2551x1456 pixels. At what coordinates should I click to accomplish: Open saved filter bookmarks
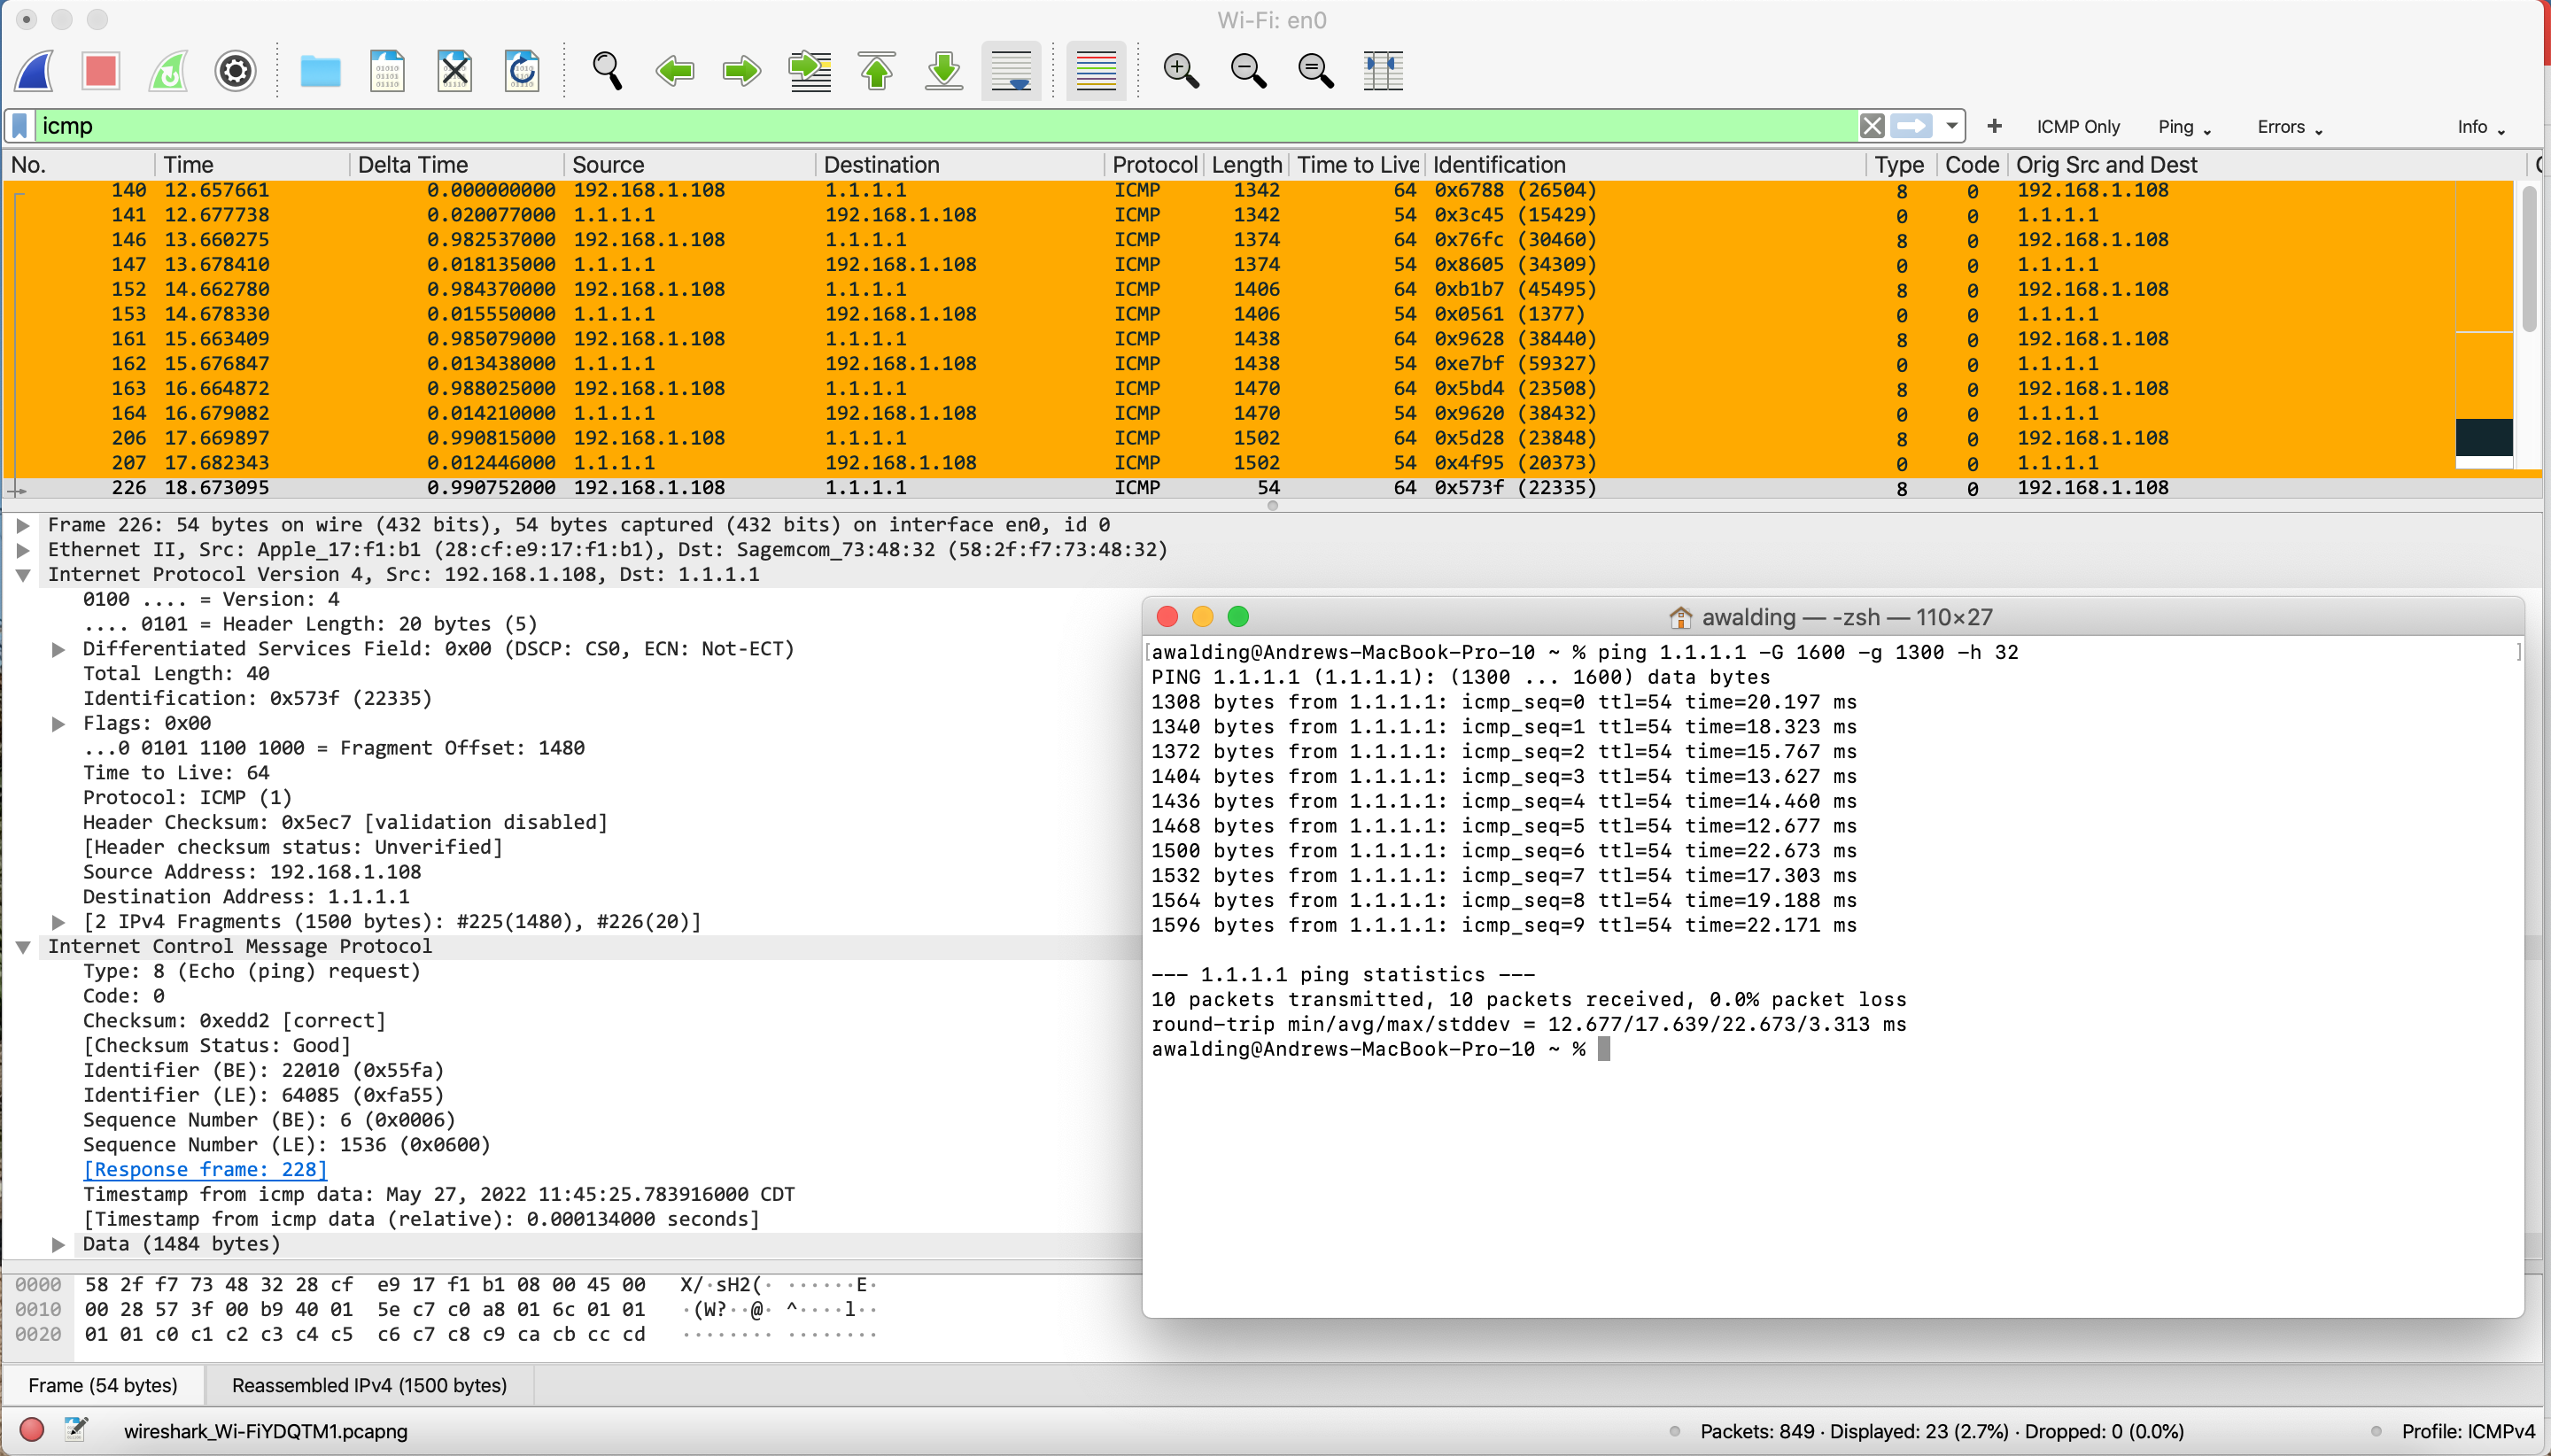click(17, 126)
